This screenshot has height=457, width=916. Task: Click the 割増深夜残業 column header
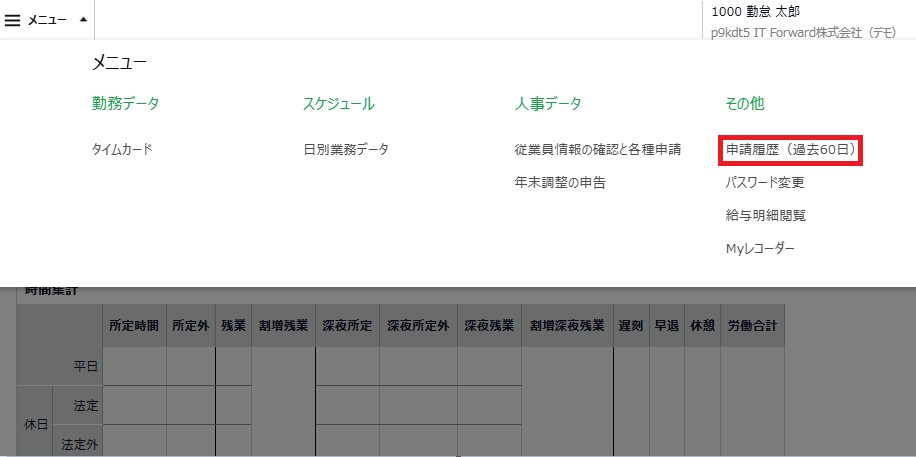tap(567, 326)
